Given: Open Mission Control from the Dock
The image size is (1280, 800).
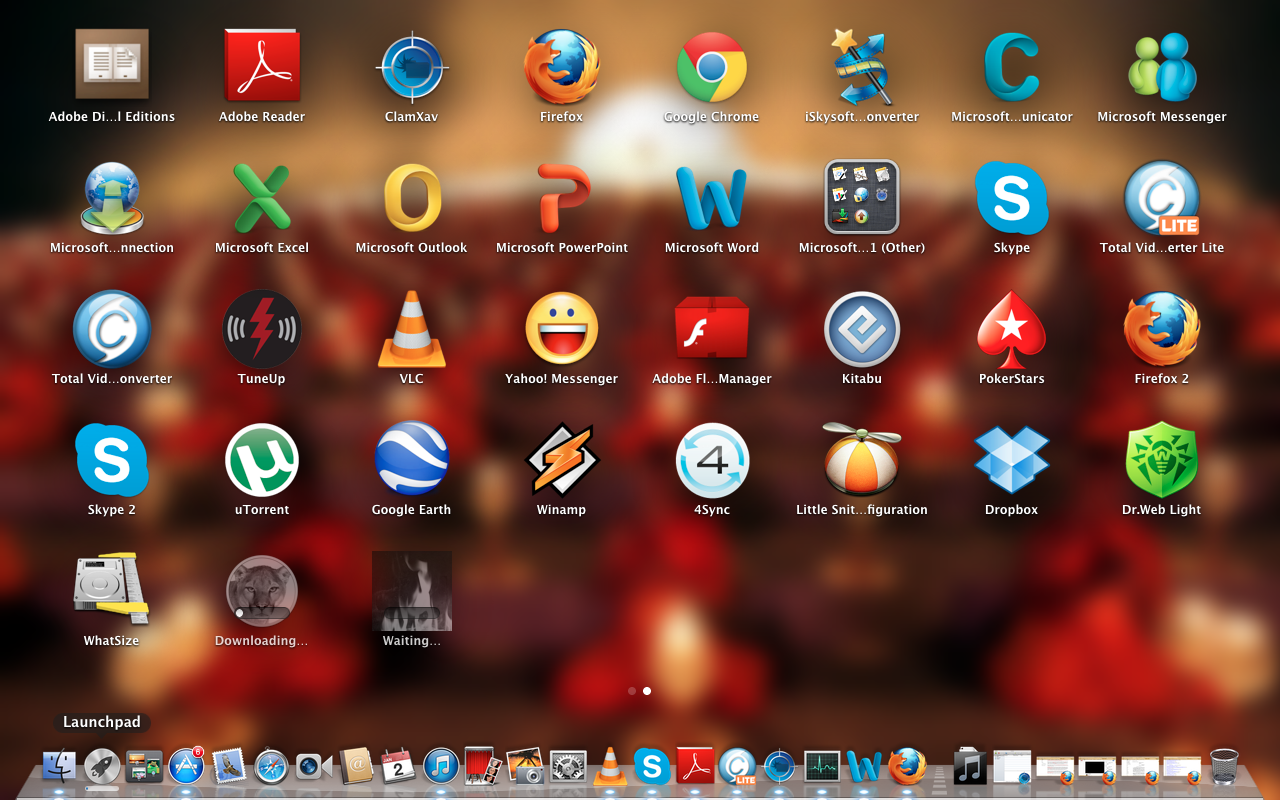Looking at the screenshot, I should coord(144,767).
